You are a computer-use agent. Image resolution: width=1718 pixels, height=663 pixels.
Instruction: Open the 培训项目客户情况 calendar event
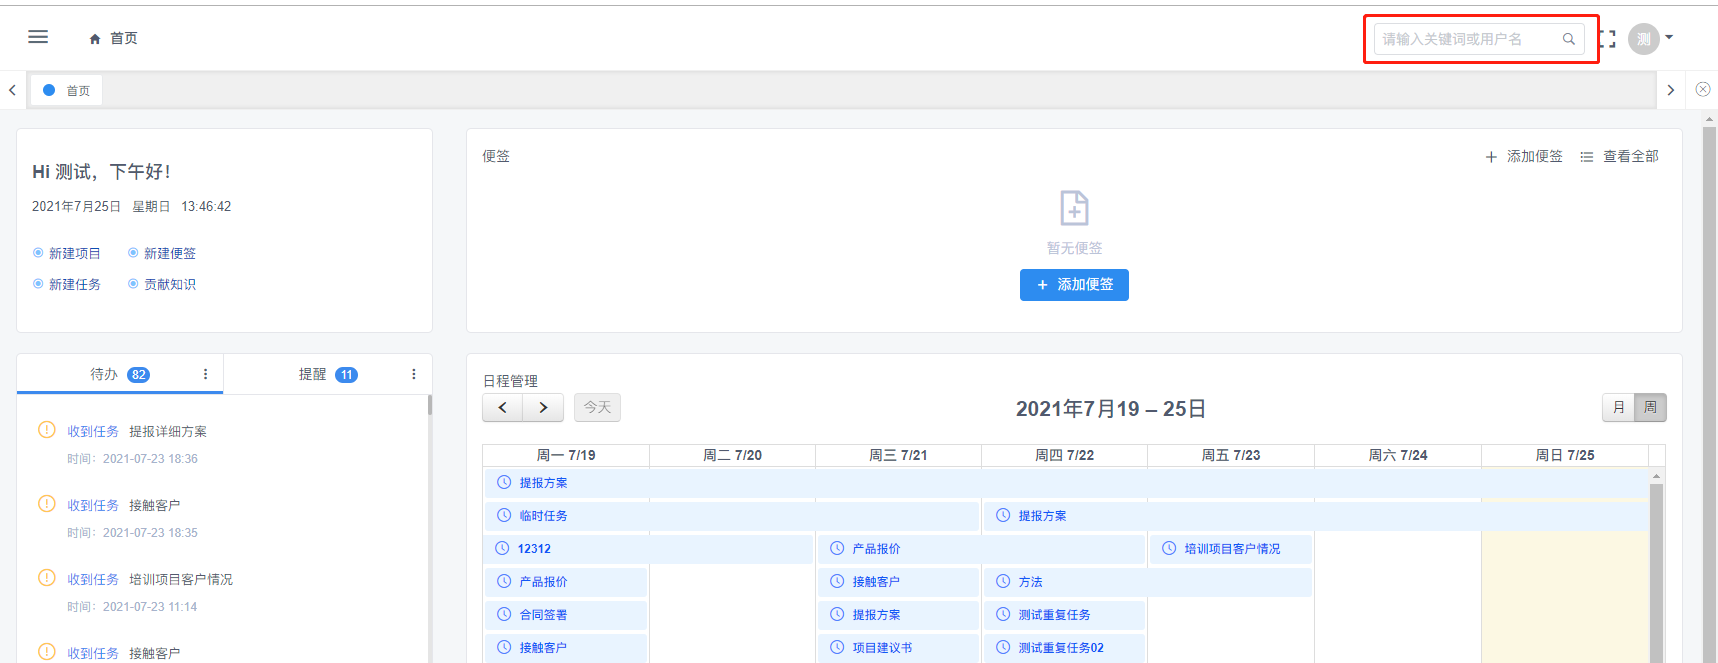click(x=1231, y=549)
